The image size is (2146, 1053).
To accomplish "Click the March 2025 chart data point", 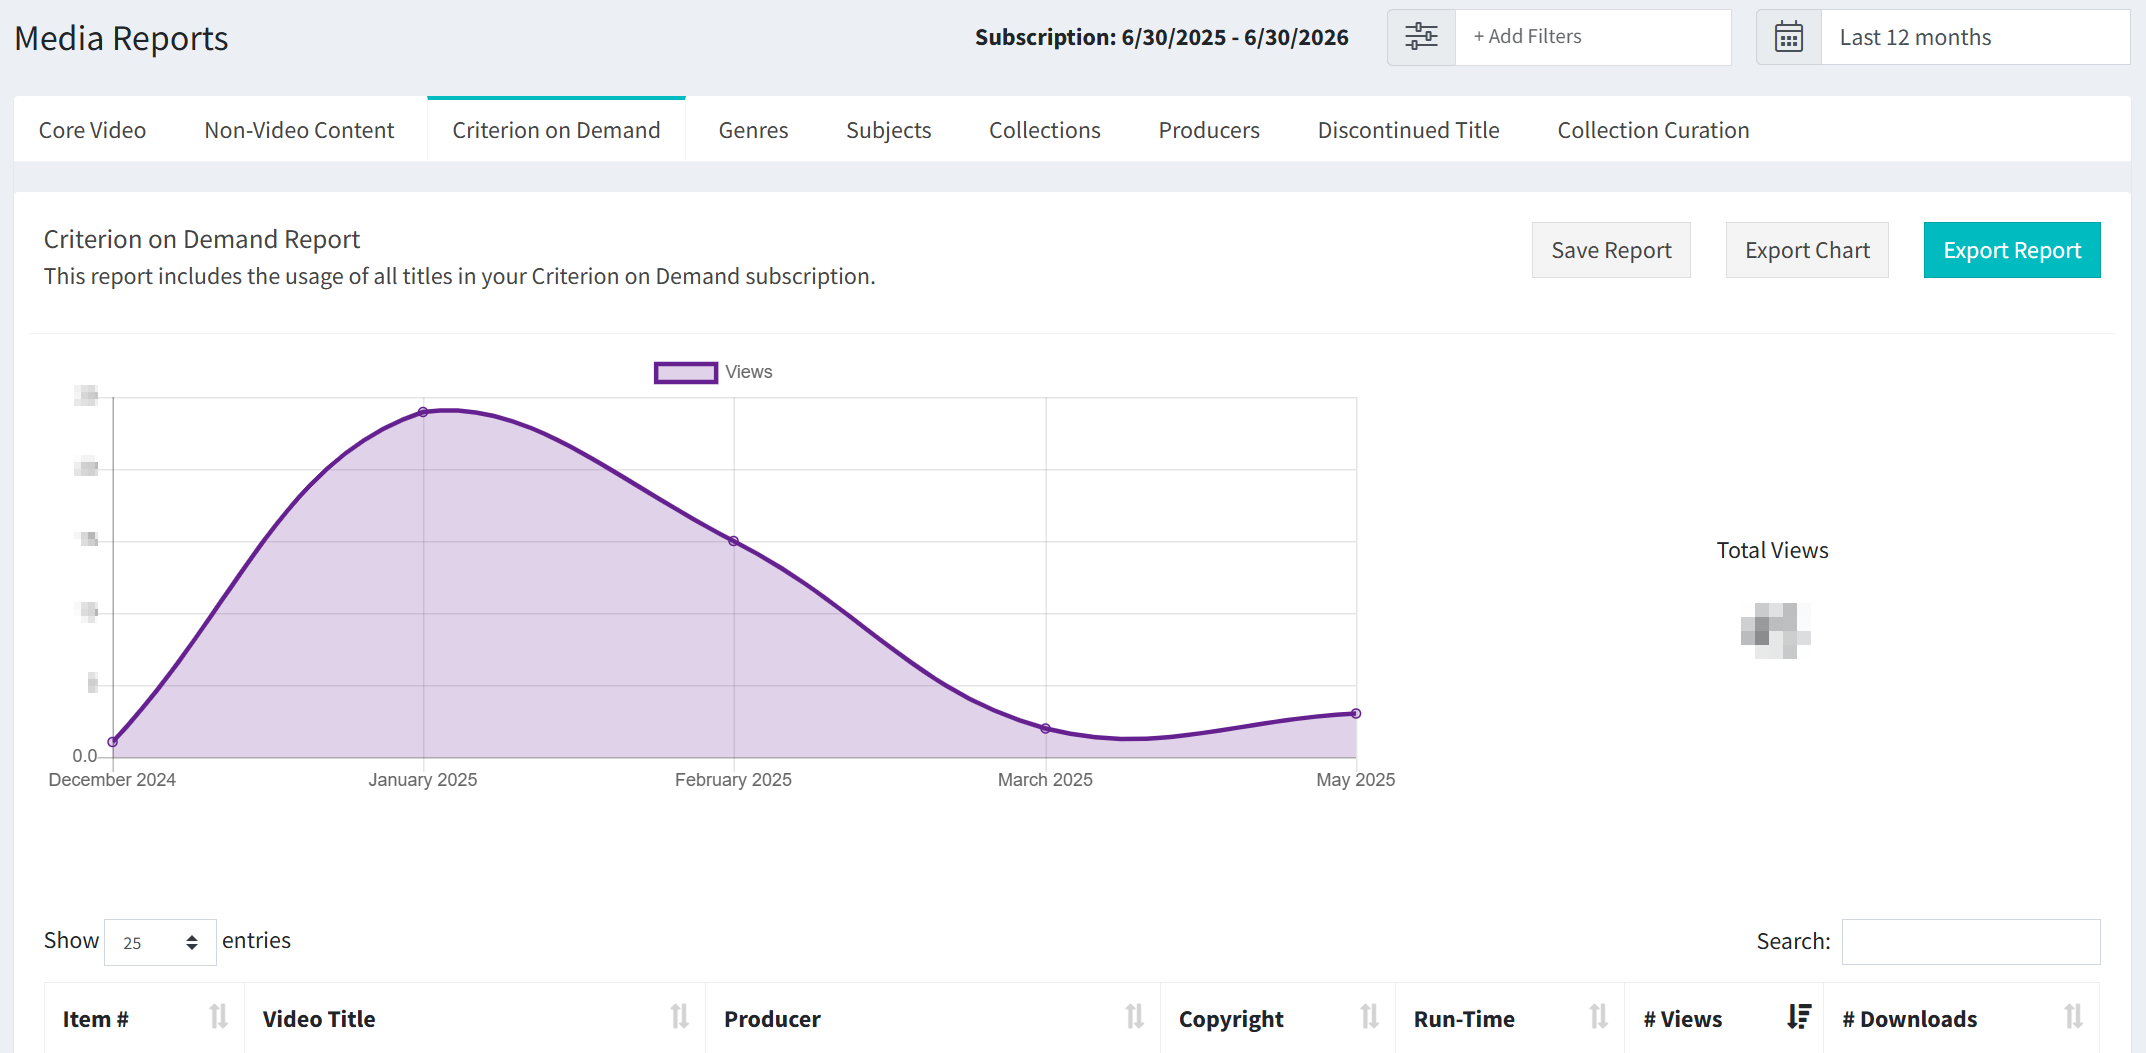I will pos(1046,729).
